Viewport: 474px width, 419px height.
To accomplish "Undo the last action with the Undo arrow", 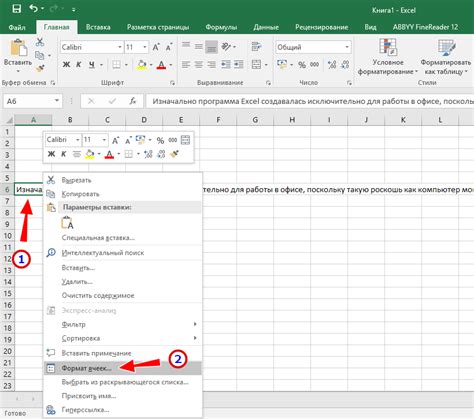I will click(x=33, y=9).
